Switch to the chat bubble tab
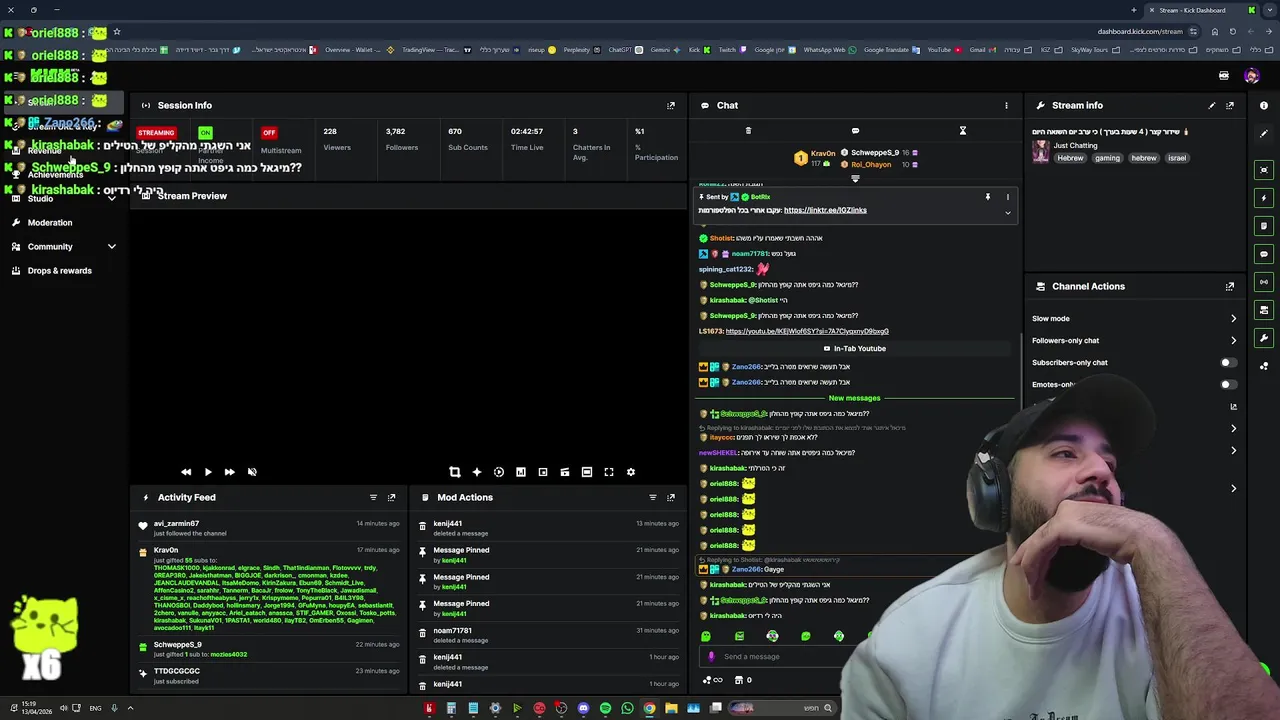Viewport: 1280px width, 720px height. (x=855, y=130)
